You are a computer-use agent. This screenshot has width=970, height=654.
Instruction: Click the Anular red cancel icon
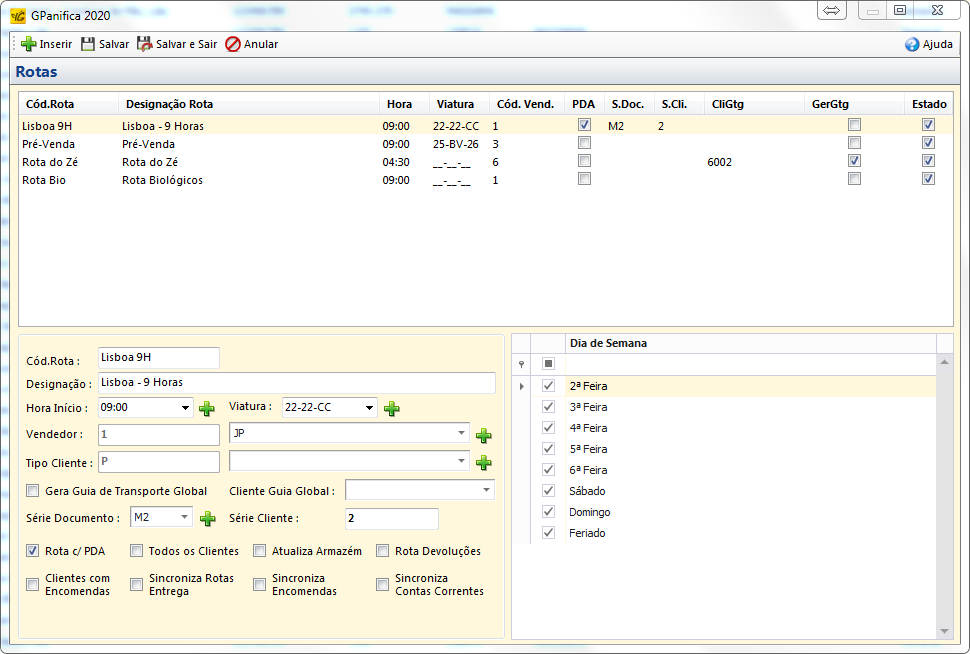click(x=233, y=44)
